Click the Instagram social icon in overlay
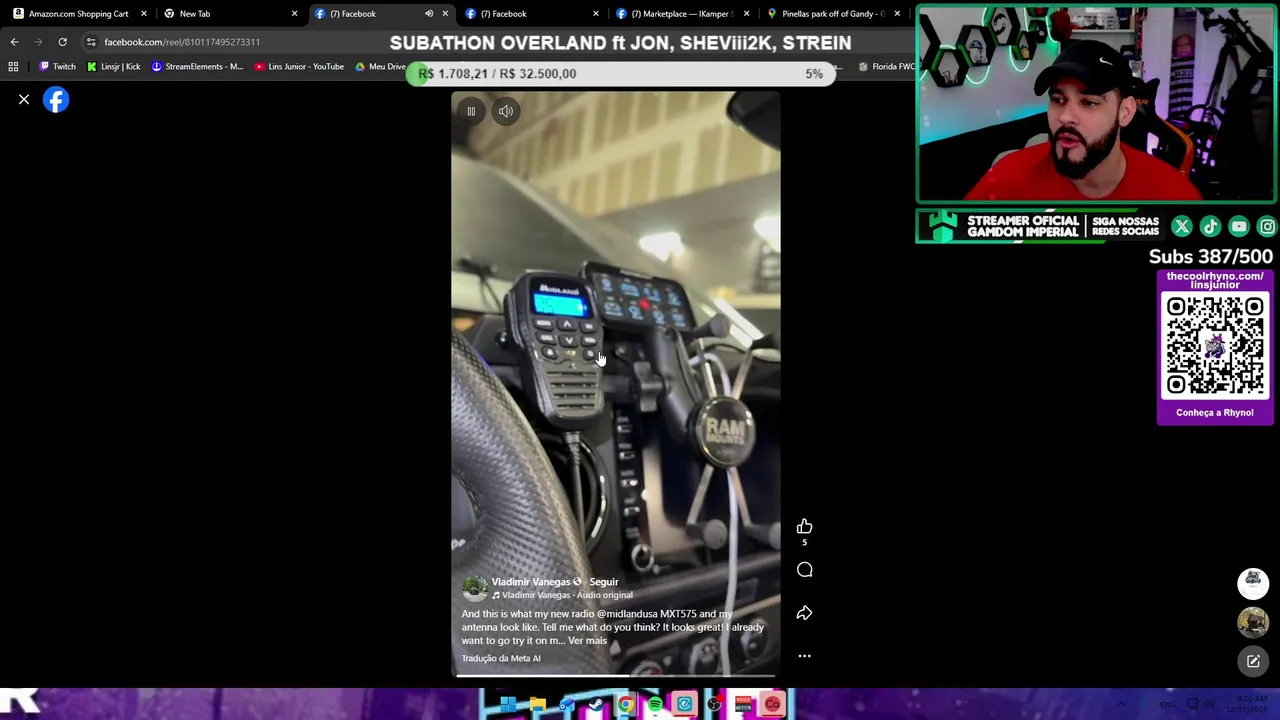 1267,227
